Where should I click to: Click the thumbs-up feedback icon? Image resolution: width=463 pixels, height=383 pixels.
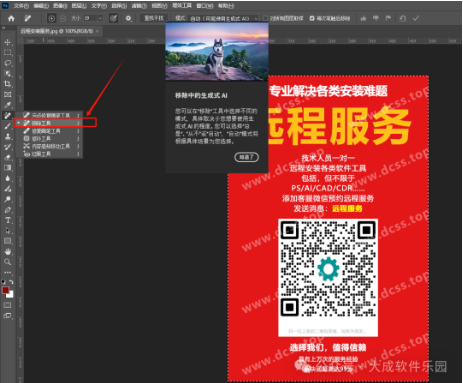click(x=363, y=18)
